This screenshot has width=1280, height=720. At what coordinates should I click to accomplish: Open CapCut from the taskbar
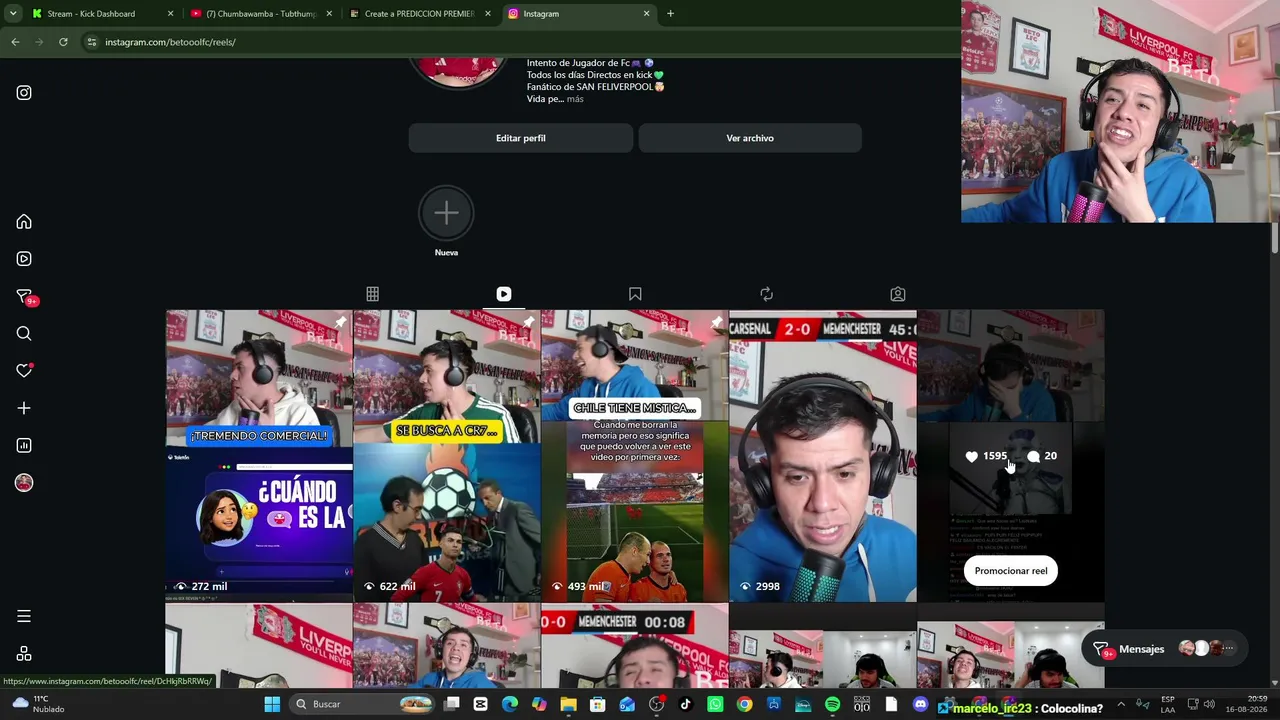(480, 704)
